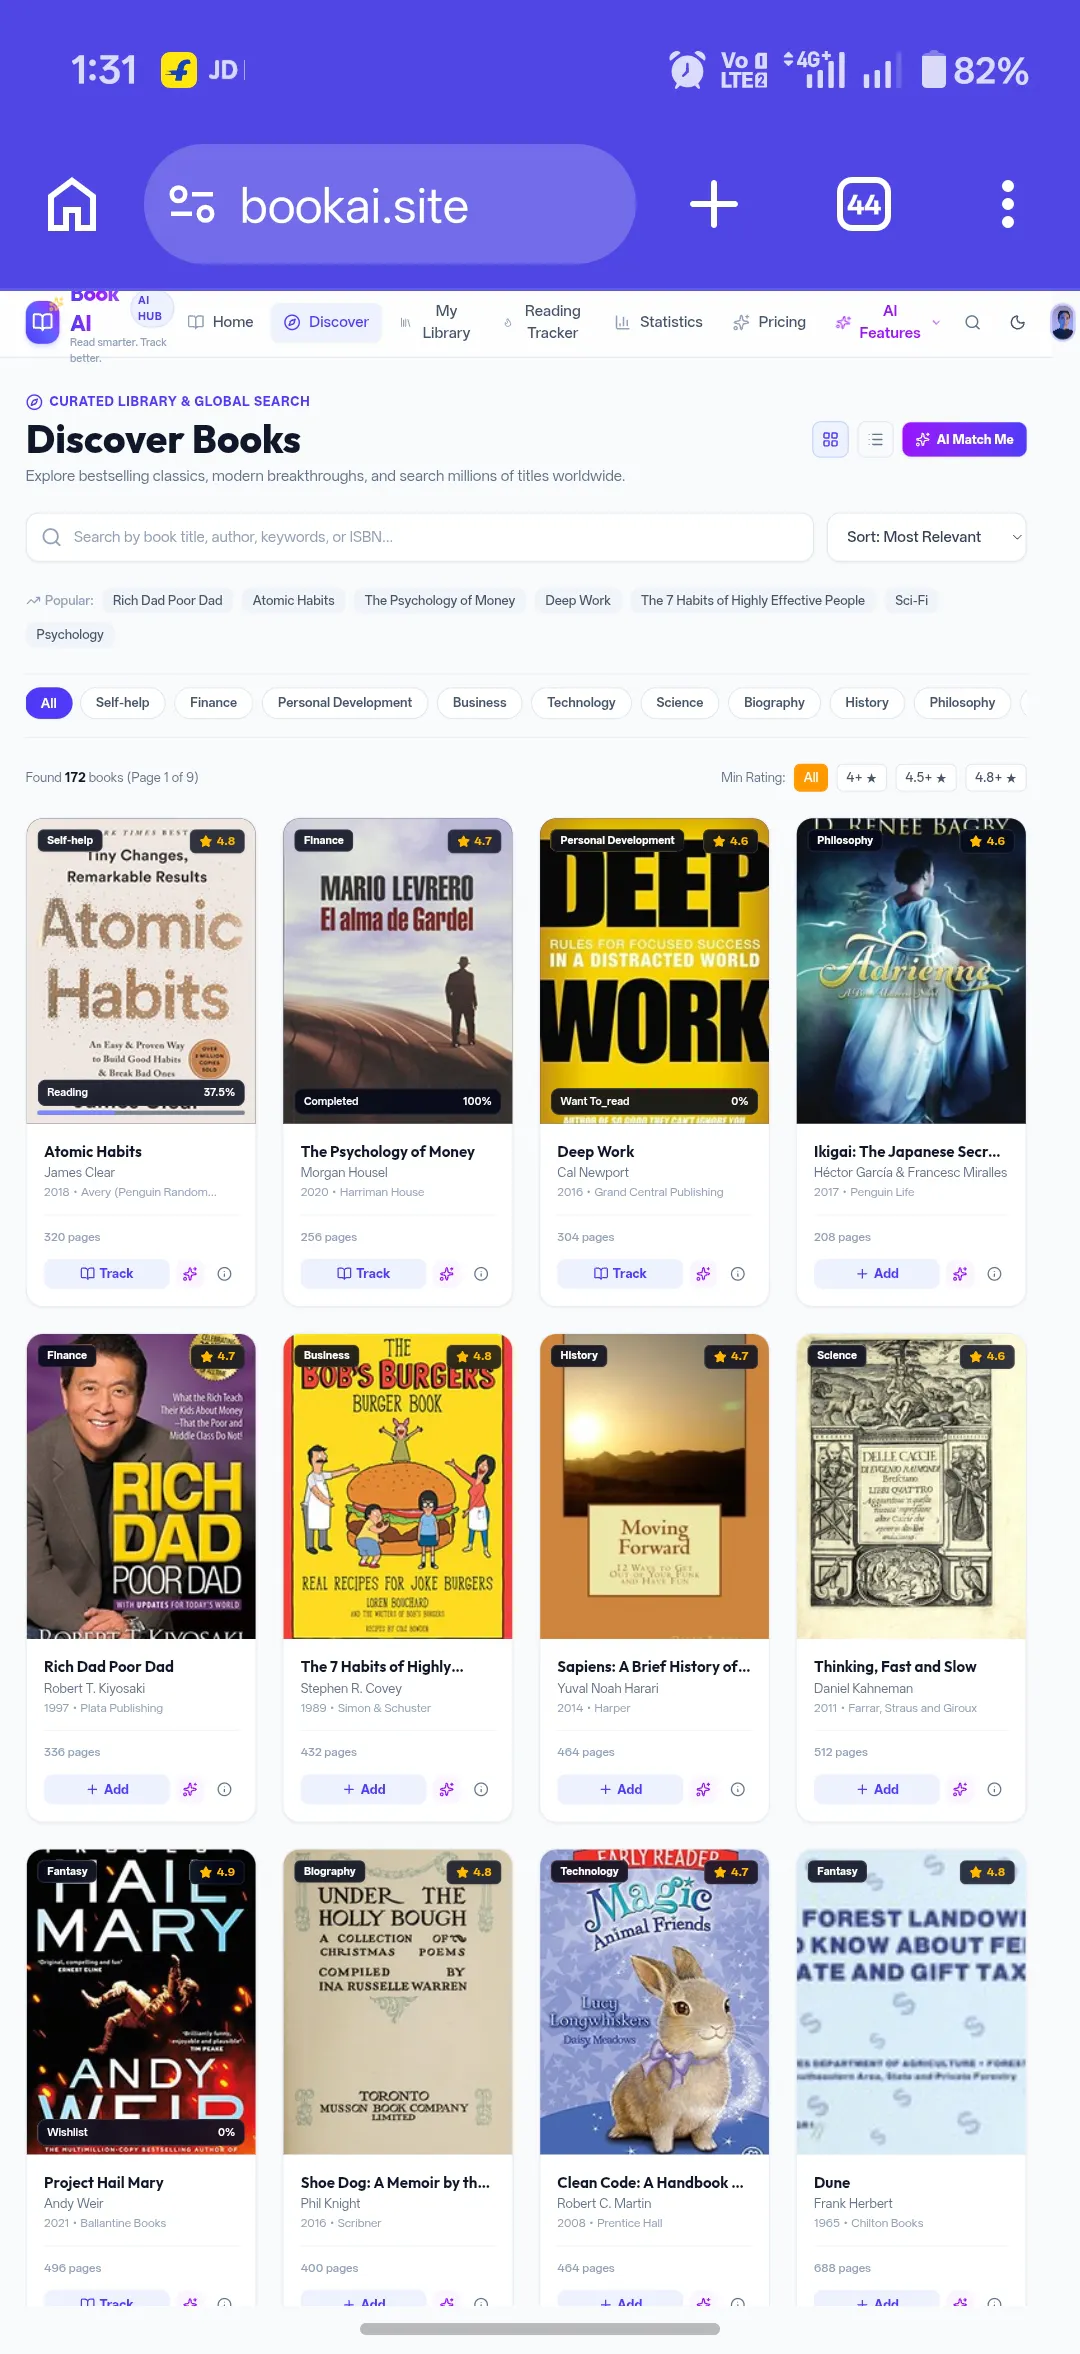The width and height of the screenshot is (1080, 2354).
Task: Set minimum rating to All
Action: [811, 777]
